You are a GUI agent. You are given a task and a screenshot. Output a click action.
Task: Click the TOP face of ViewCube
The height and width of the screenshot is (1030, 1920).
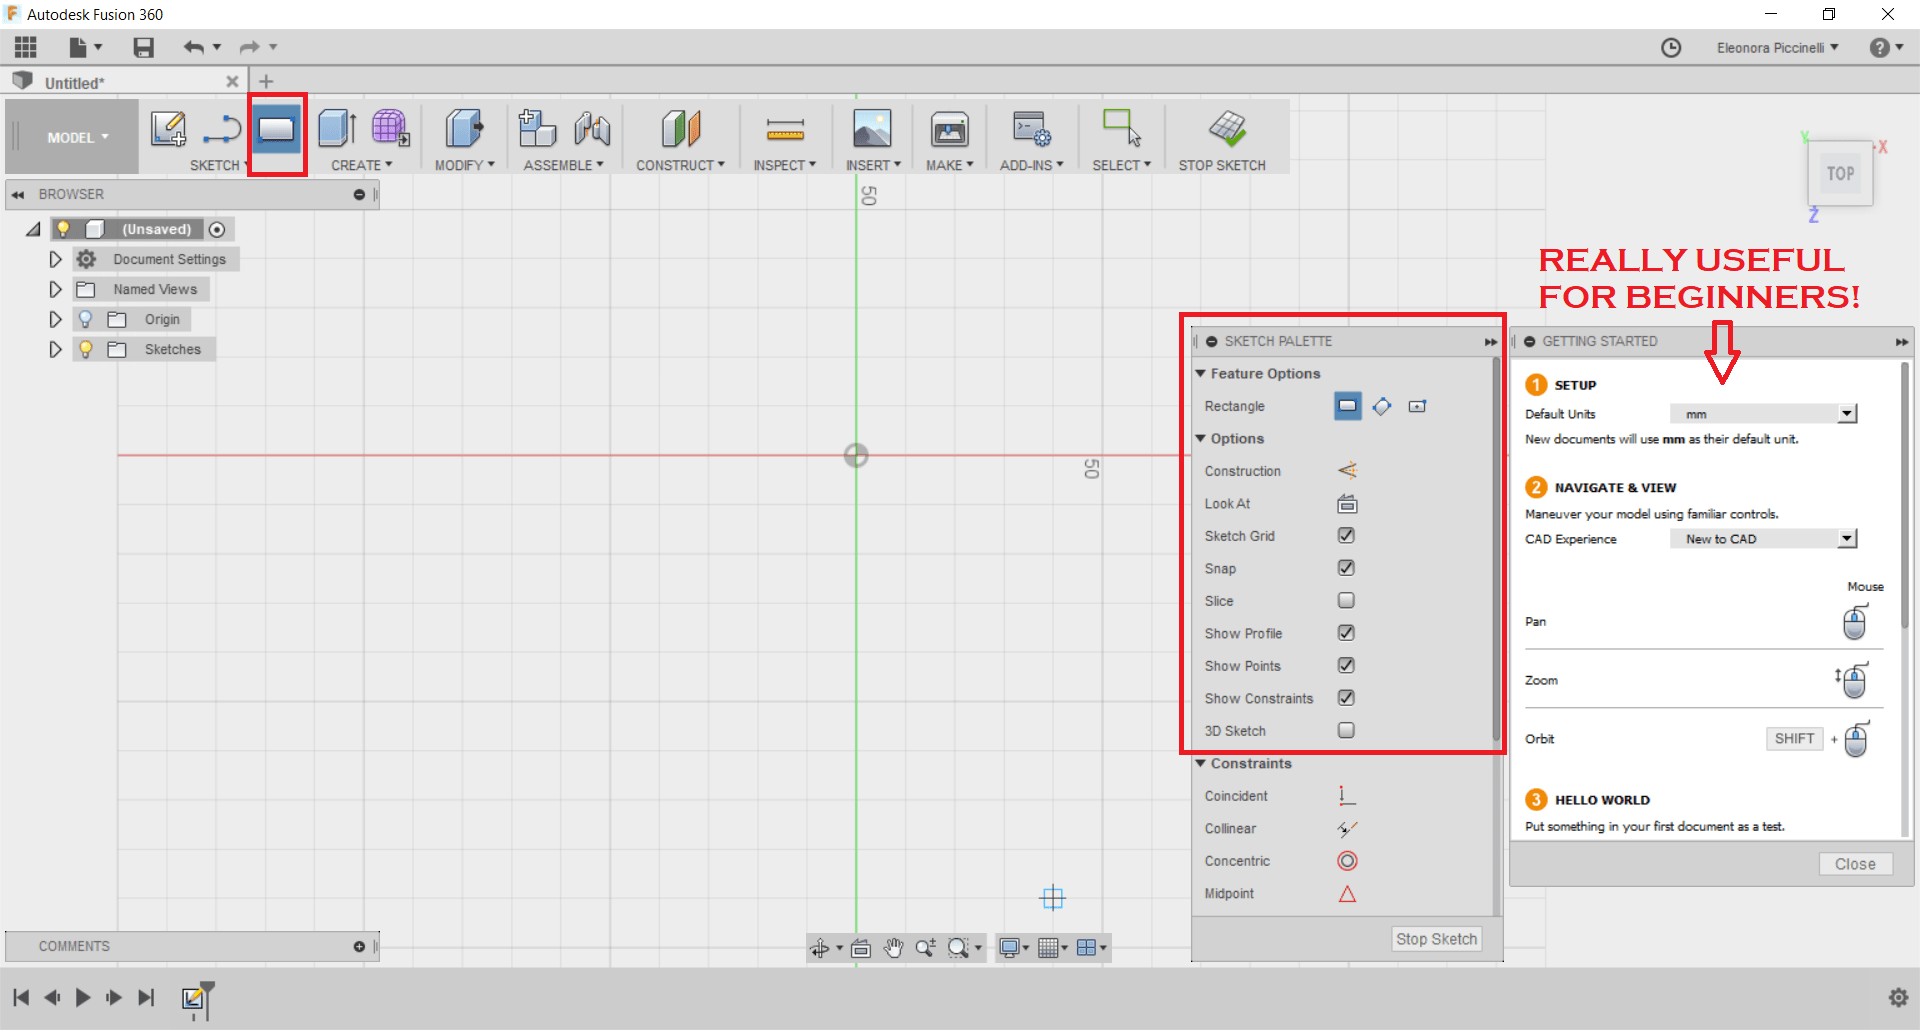[x=1840, y=173]
